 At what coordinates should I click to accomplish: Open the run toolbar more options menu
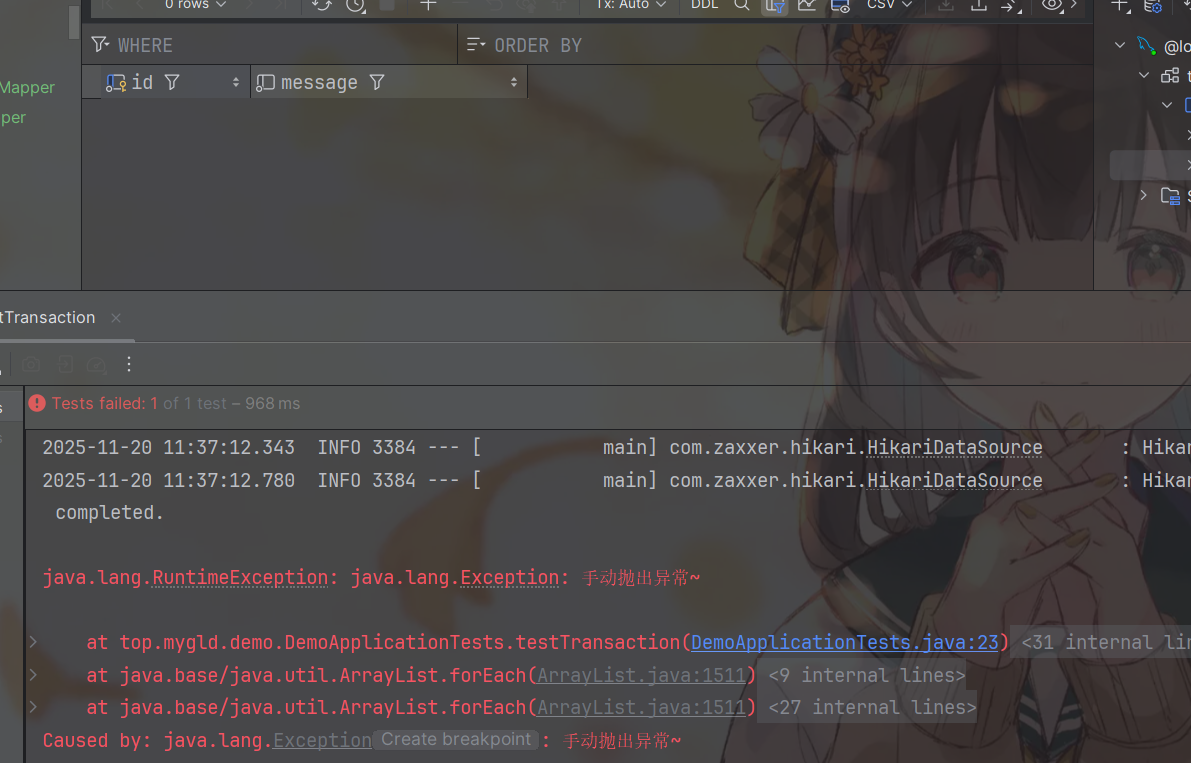tap(128, 364)
